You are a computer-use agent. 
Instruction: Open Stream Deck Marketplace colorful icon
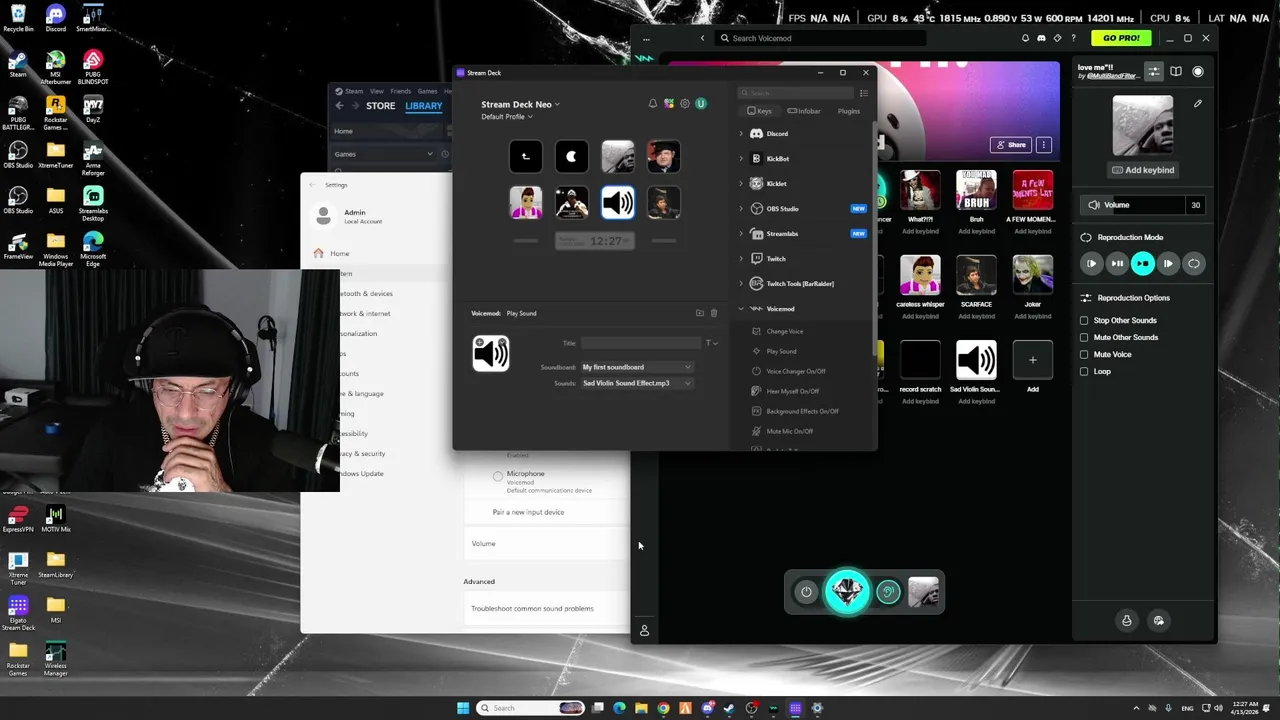point(669,104)
